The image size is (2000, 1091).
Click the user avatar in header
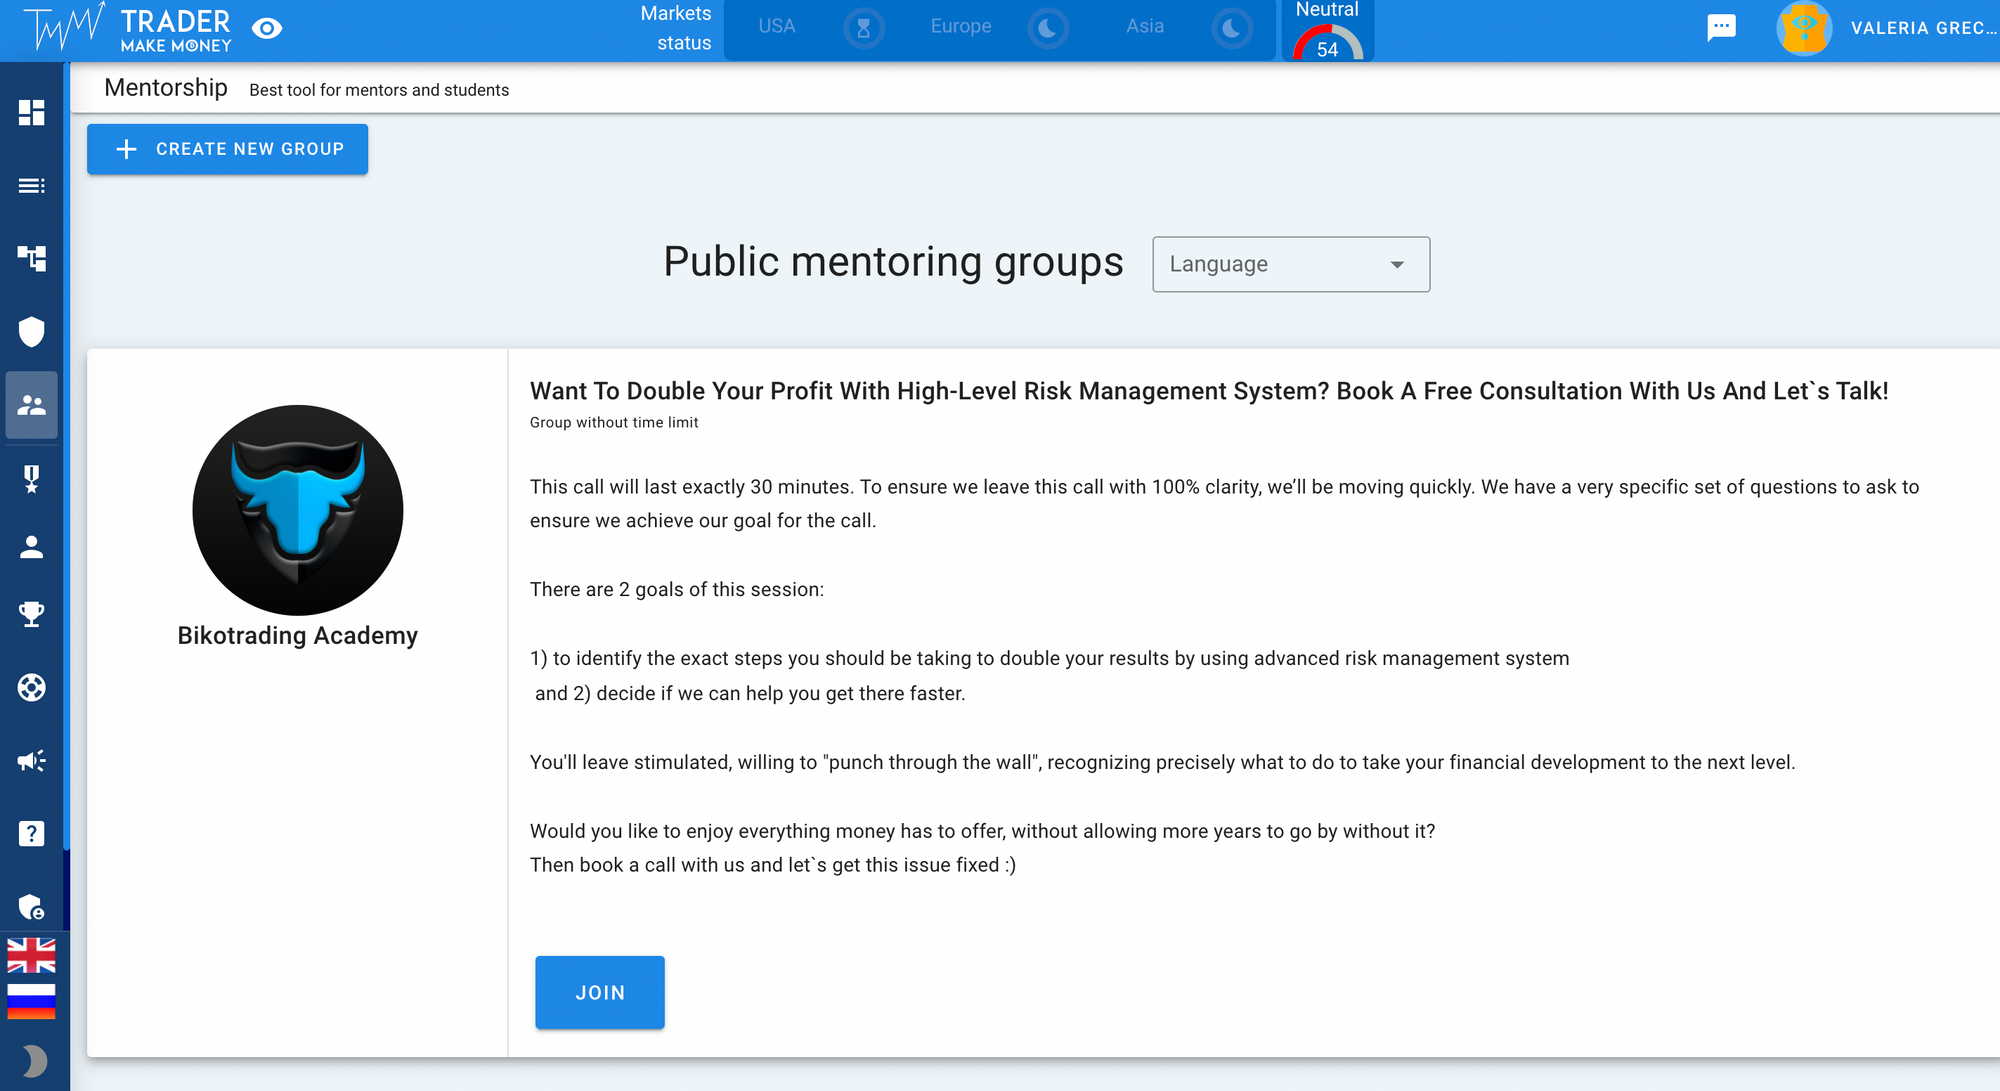click(1804, 28)
